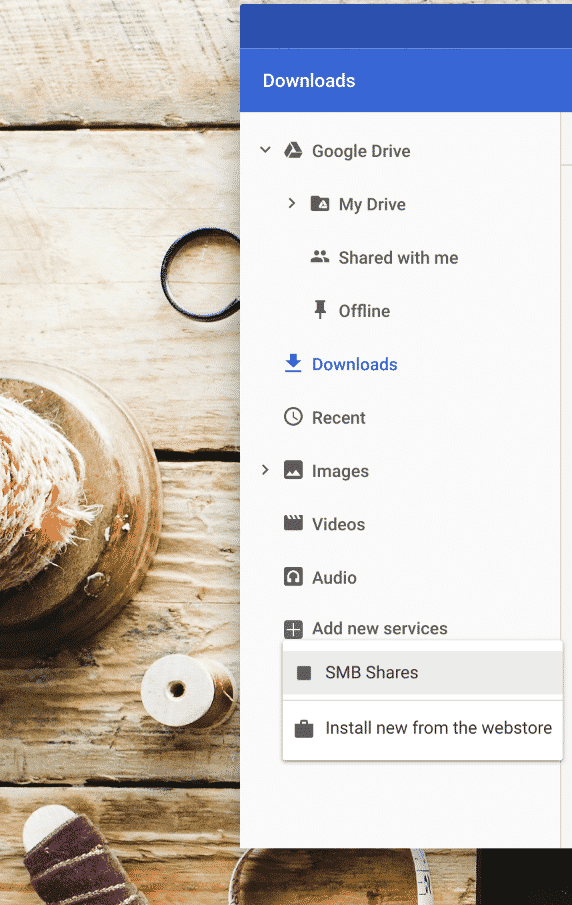
Task: Click the Google Drive triangle icon
Action: coord(293,151)
